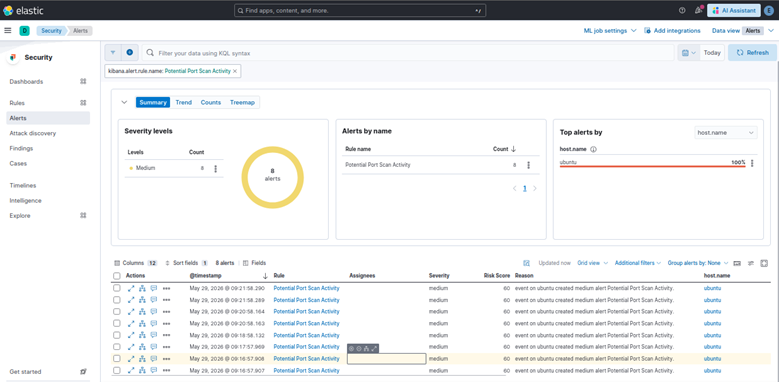
Task: Collapse the summary charts panel chevron
Action: (125, 102)
